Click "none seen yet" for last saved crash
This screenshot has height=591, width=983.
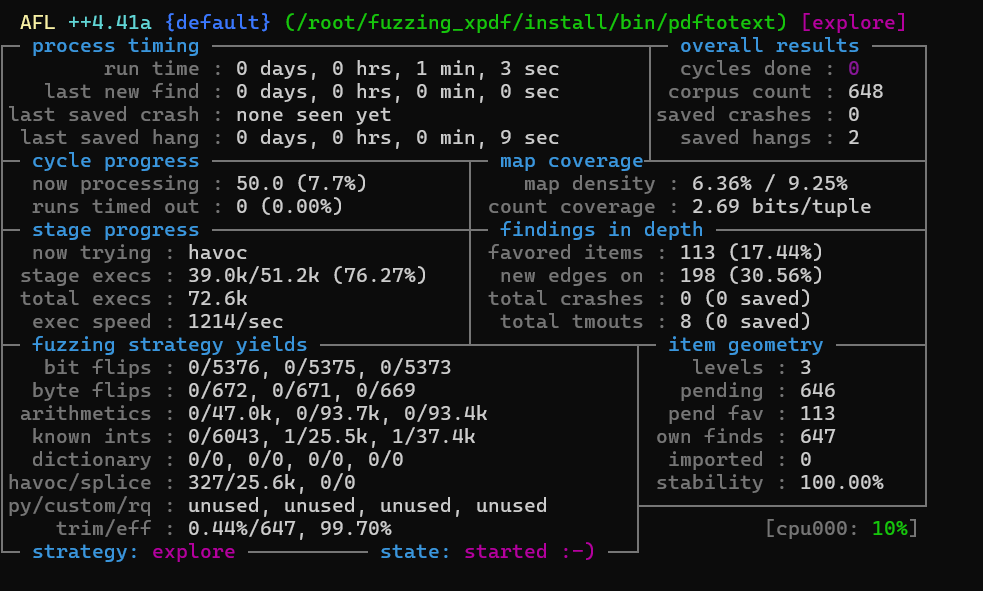click(x=313, y=115)
